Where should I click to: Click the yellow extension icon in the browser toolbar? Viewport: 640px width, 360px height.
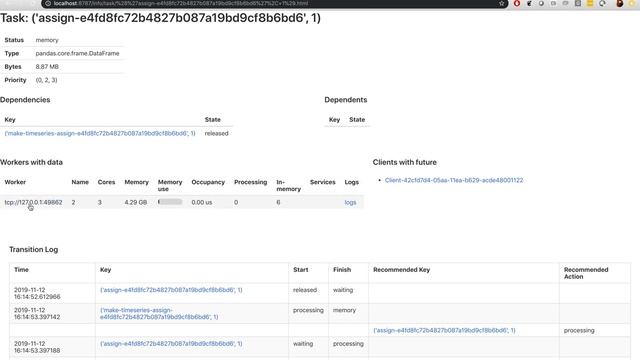(x=590, y=4)
